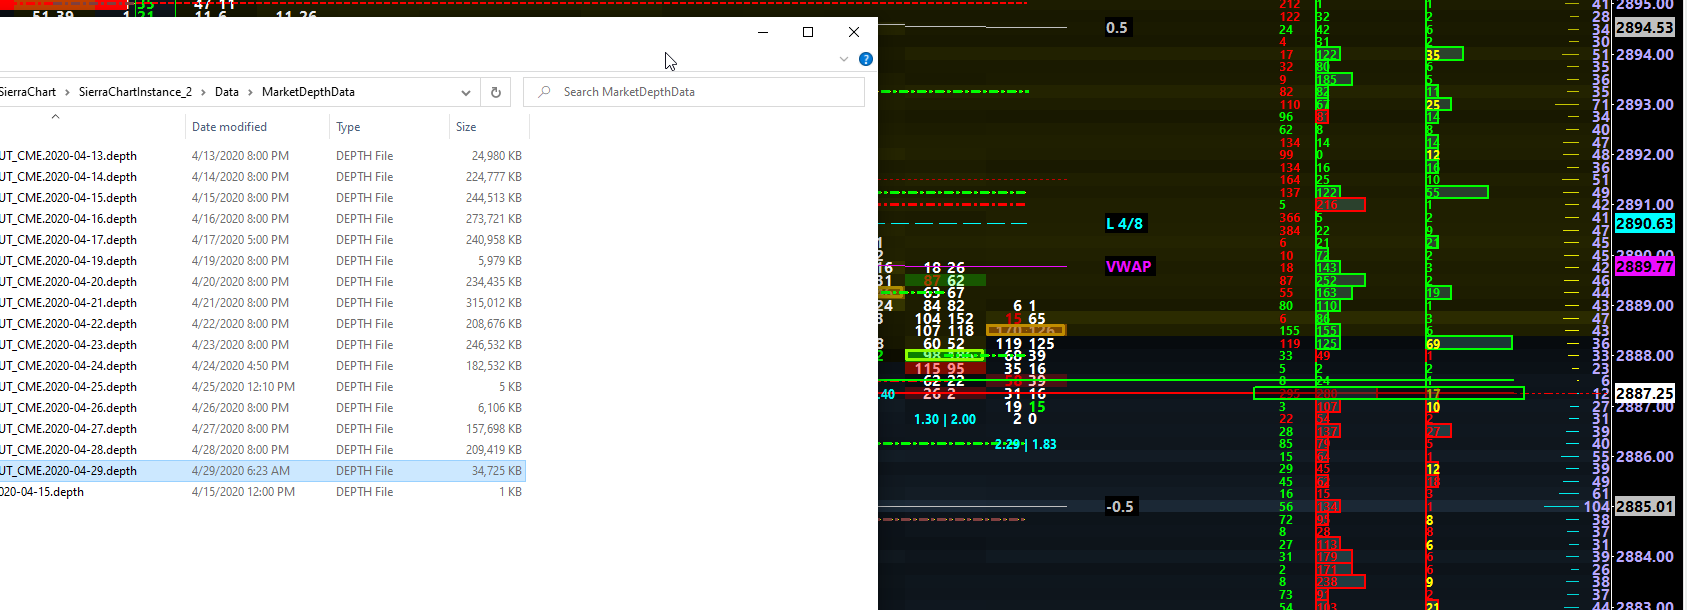Image resolution: width=1687 pixels, height=610 pixels.
Task: Click the 0.5 deviation label on chart
Action: [x=1117, y=28]
